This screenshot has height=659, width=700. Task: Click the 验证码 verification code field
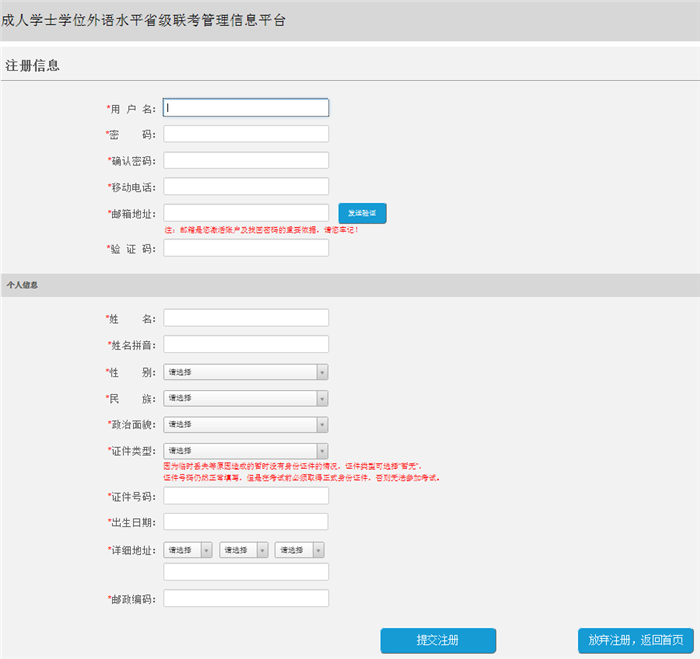(246, 248)
